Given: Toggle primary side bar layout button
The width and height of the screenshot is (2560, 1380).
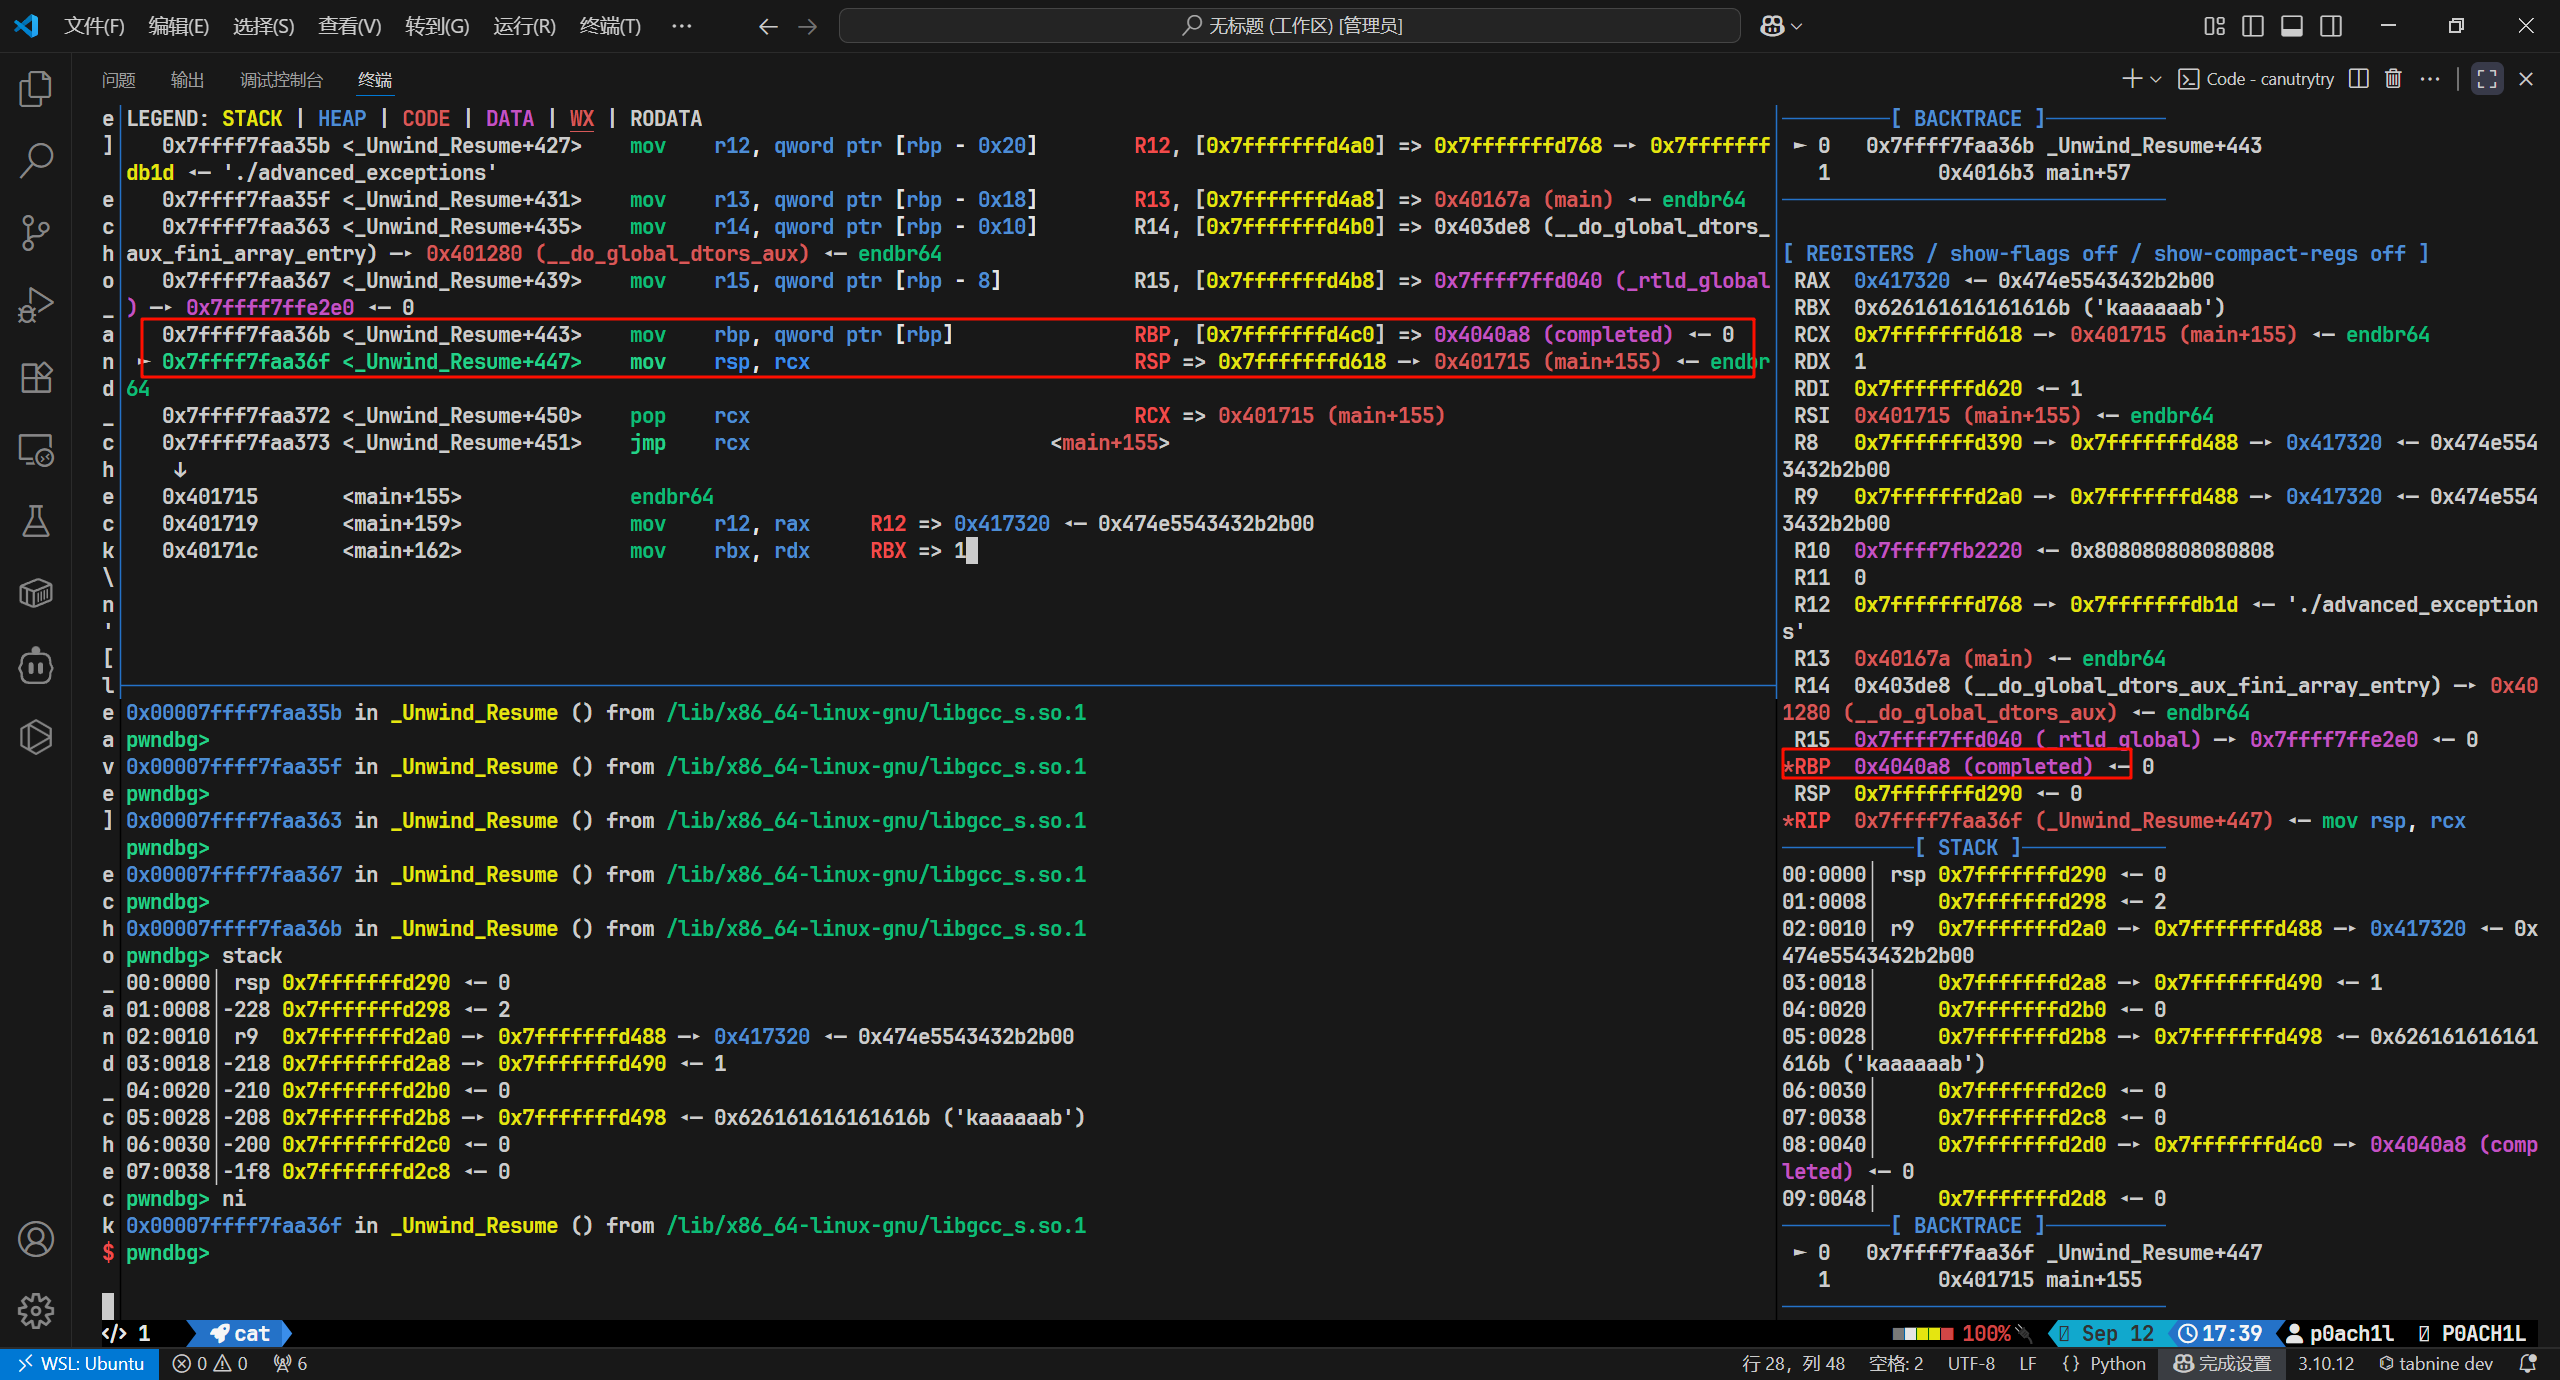Looking at the screenshot, I should (2253, 26).
